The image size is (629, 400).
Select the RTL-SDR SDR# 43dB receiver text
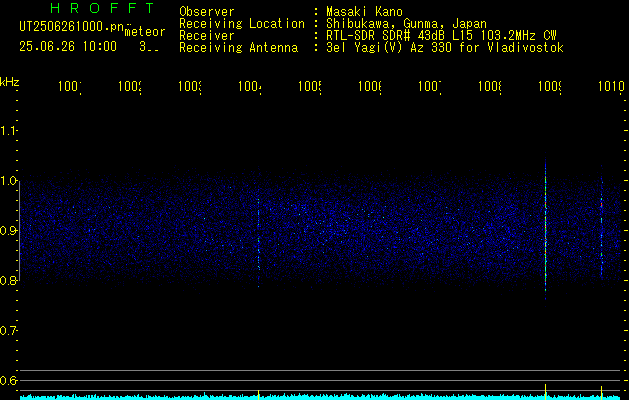[441, 36]
